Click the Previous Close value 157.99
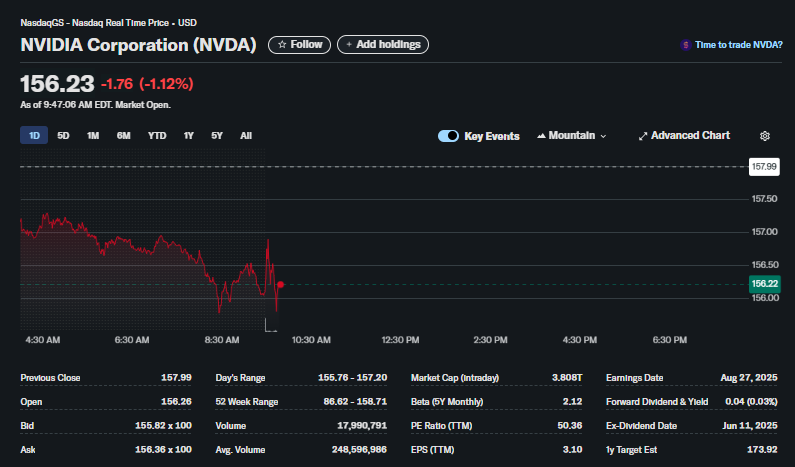Screen dimensions: 795x467 pyautogui.click(x=176, y=378)
